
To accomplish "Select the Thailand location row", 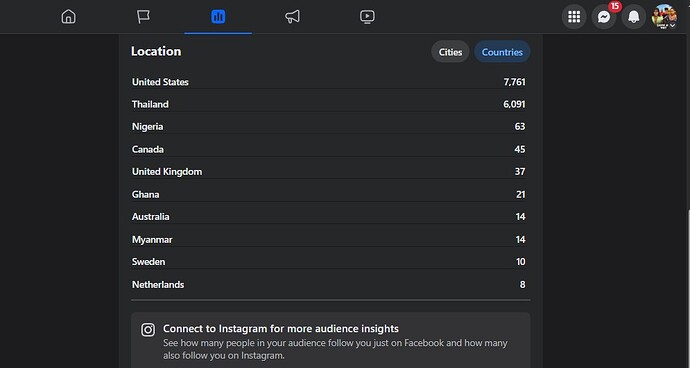I will 329,104.
